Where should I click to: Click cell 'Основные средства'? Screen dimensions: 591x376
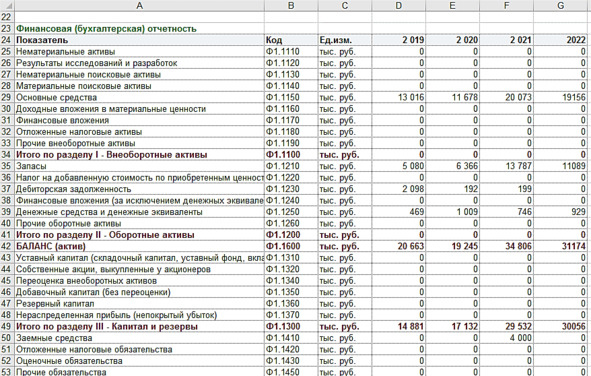pyautogui.click(x=139, y=97)
